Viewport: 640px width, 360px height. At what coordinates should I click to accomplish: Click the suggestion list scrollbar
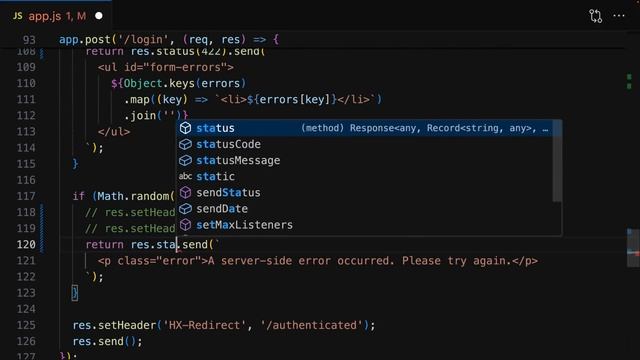tap(558, 161)
